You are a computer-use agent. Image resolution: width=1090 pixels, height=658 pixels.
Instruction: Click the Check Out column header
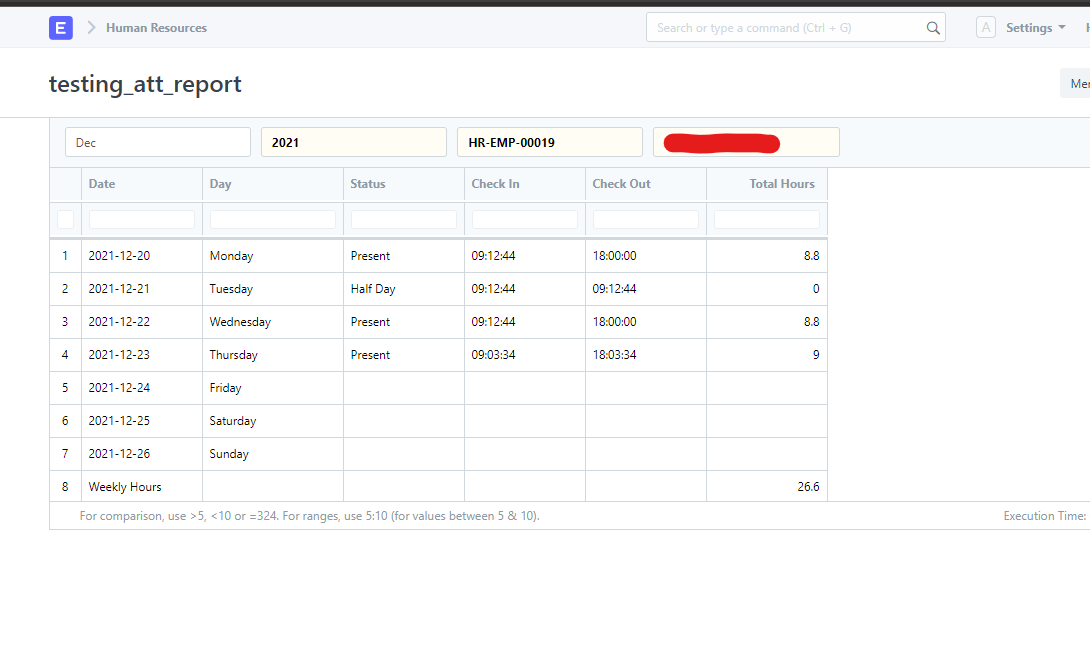[621, 184]
